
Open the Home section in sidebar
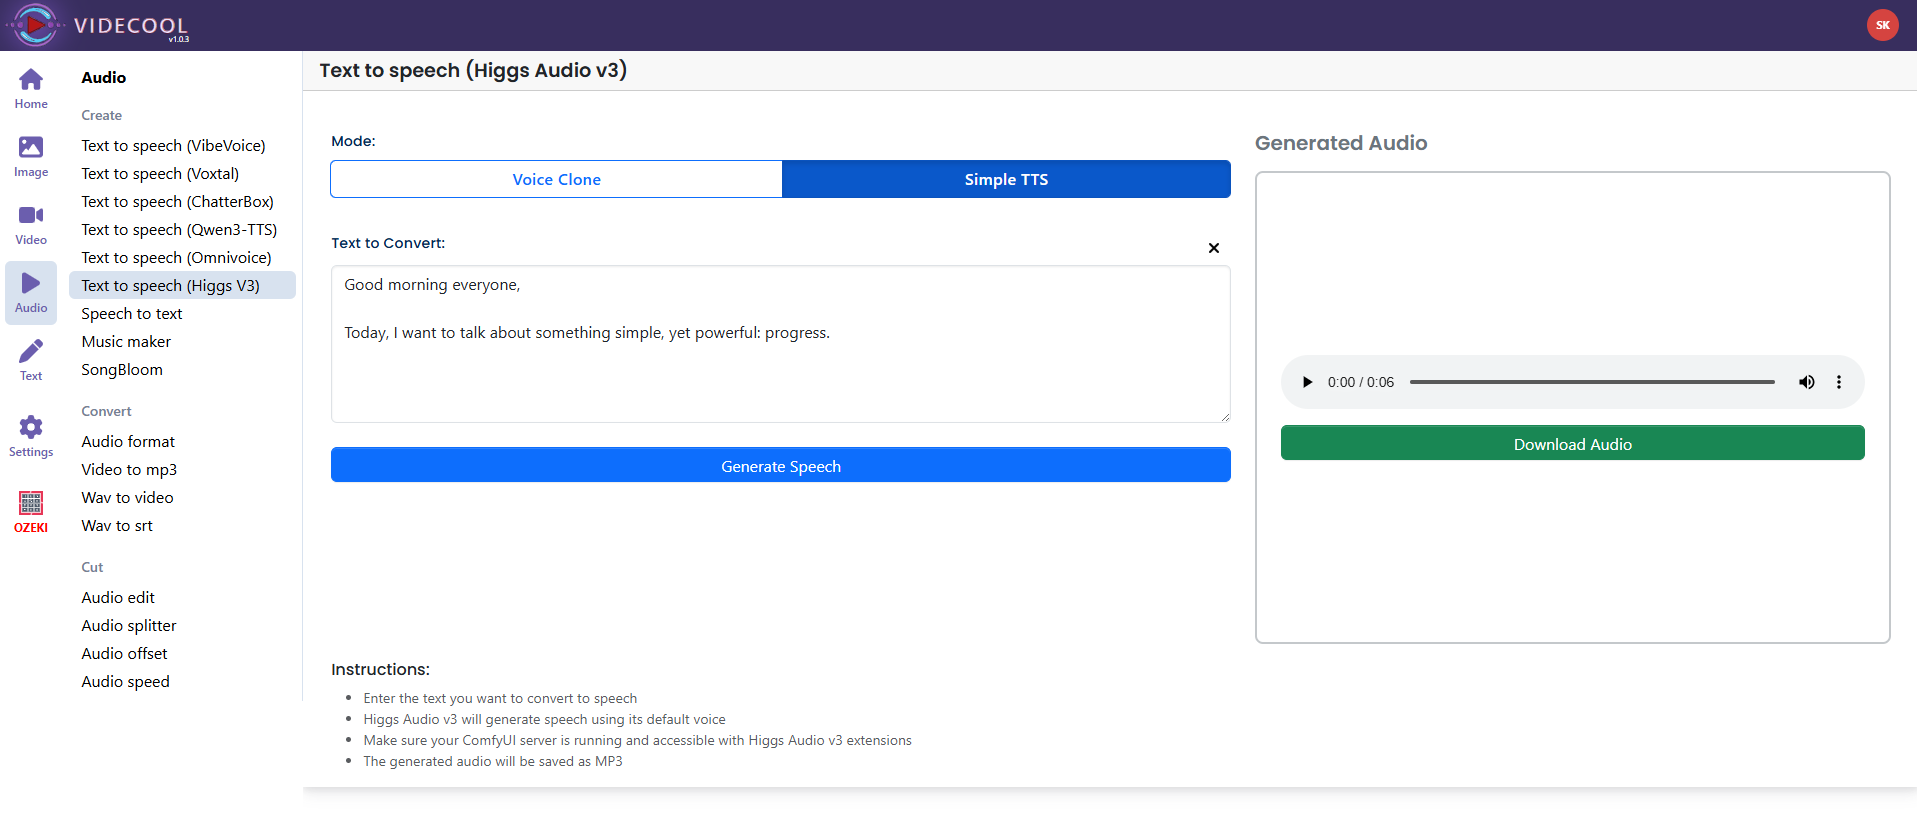click(31, 89)
